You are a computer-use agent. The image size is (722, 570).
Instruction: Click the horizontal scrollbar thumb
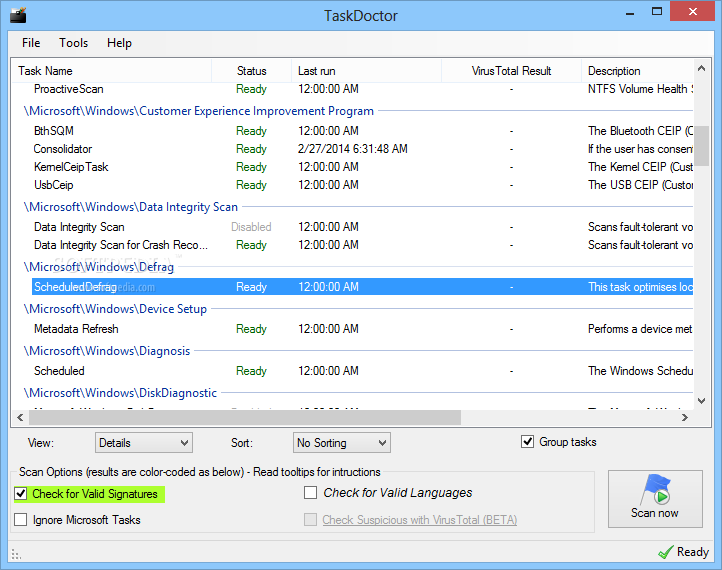pyautogui.click(x=245, y=418)
